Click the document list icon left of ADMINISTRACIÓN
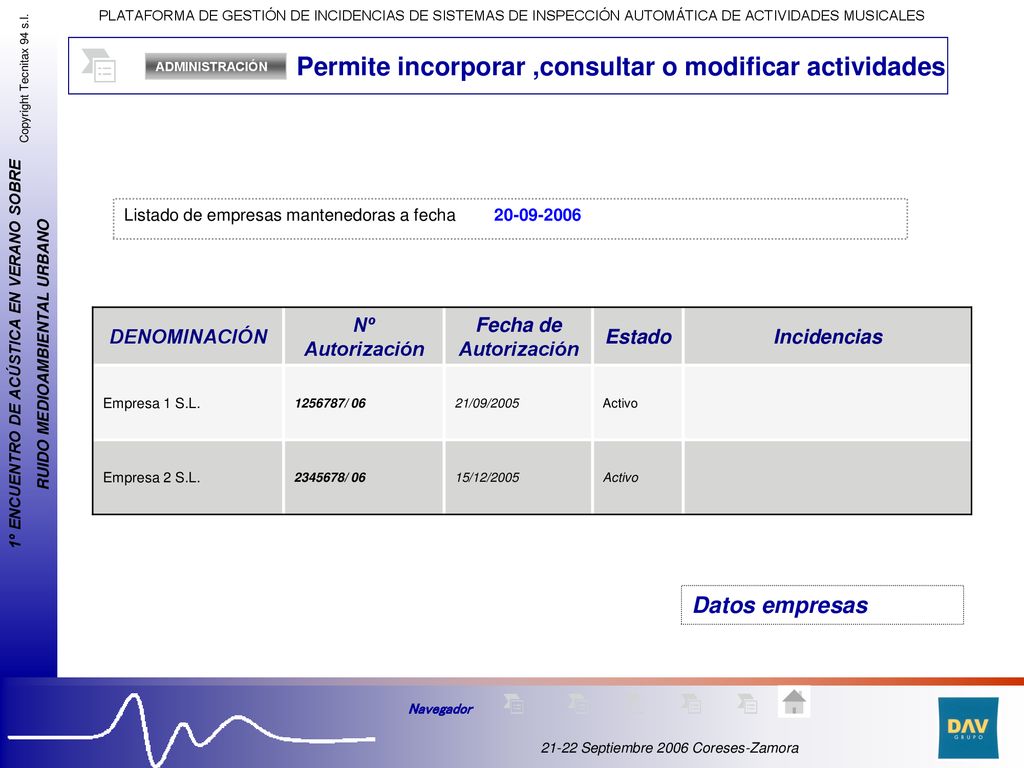 tap(99, 65)
